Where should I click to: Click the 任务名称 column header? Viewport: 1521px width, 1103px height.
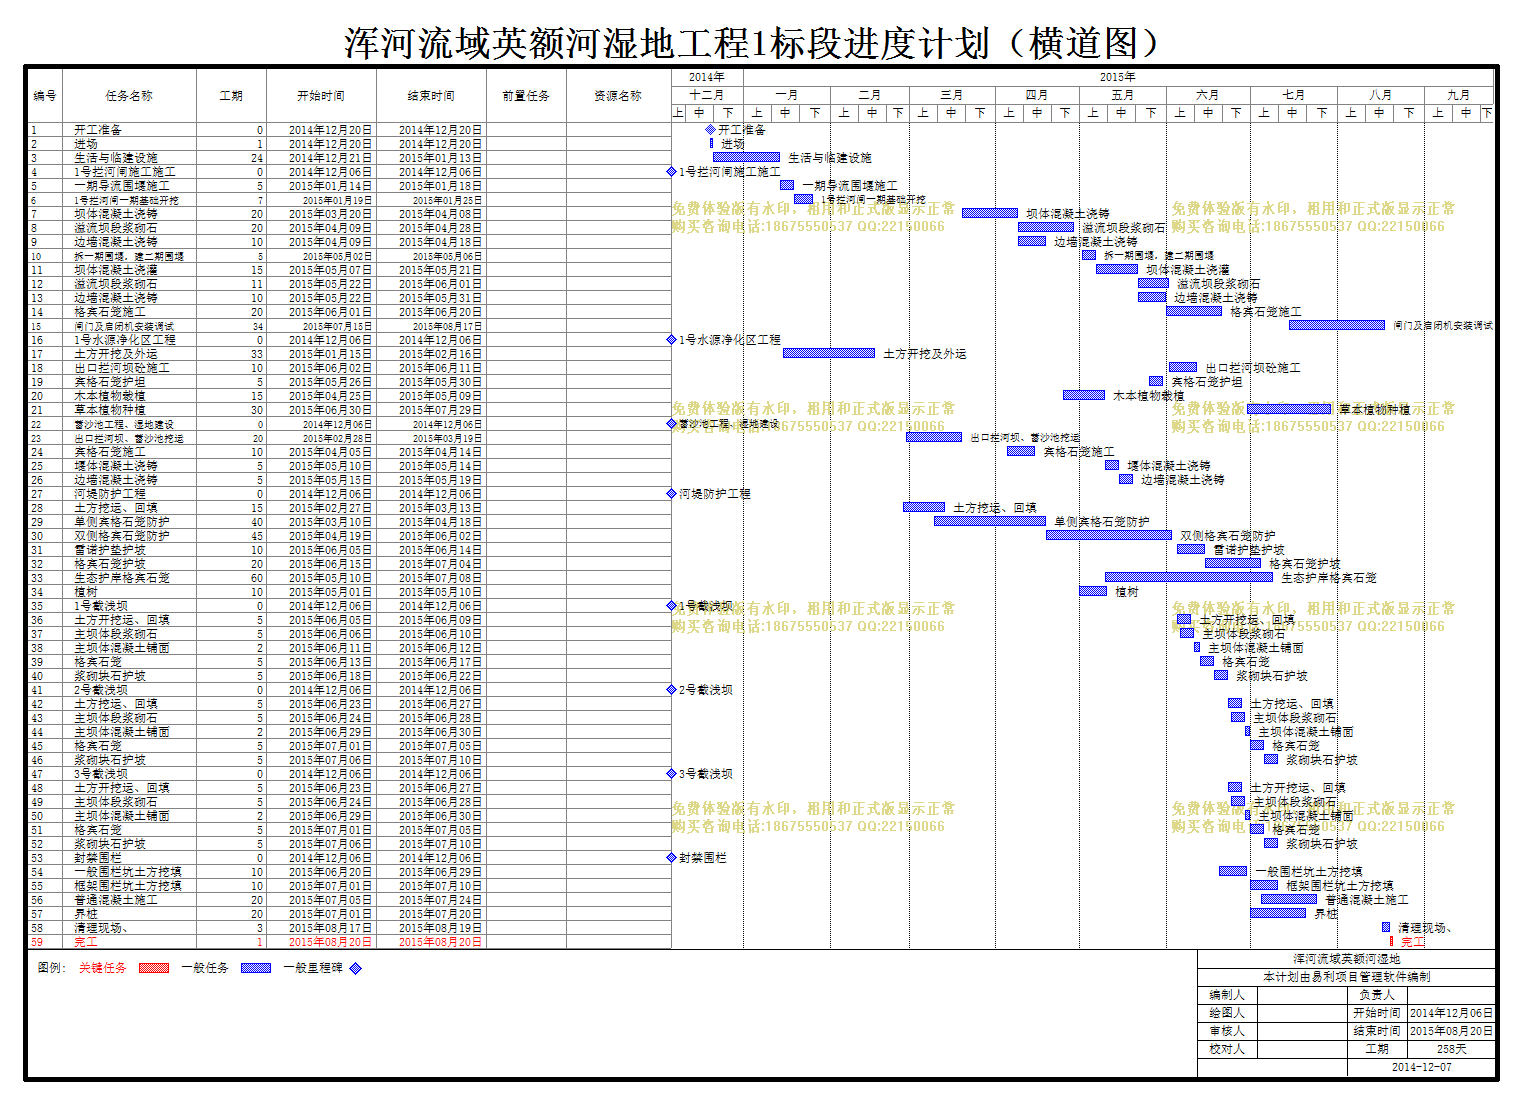click(x=129, y=96)
